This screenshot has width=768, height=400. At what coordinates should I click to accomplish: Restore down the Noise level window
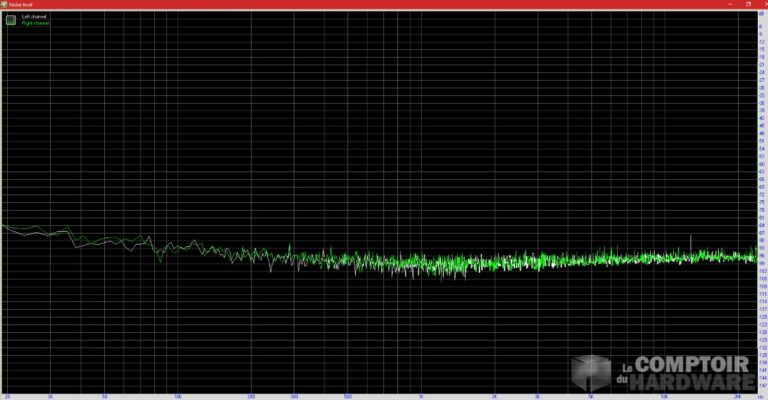coord(747,4)
